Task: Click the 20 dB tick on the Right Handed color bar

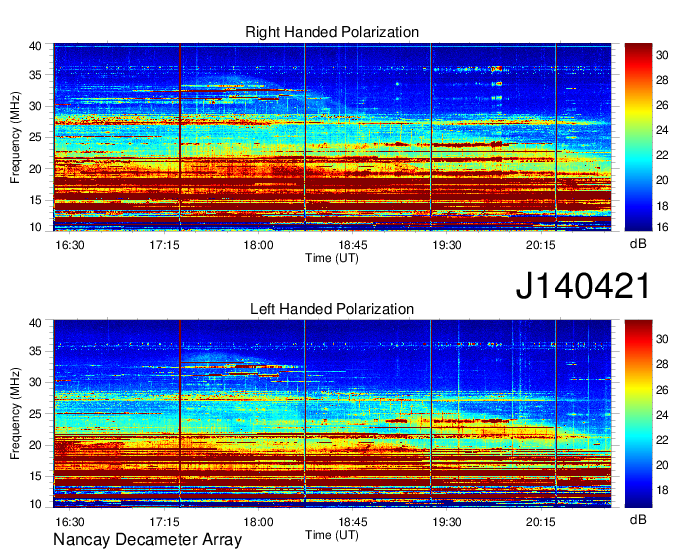Action: 662,180
